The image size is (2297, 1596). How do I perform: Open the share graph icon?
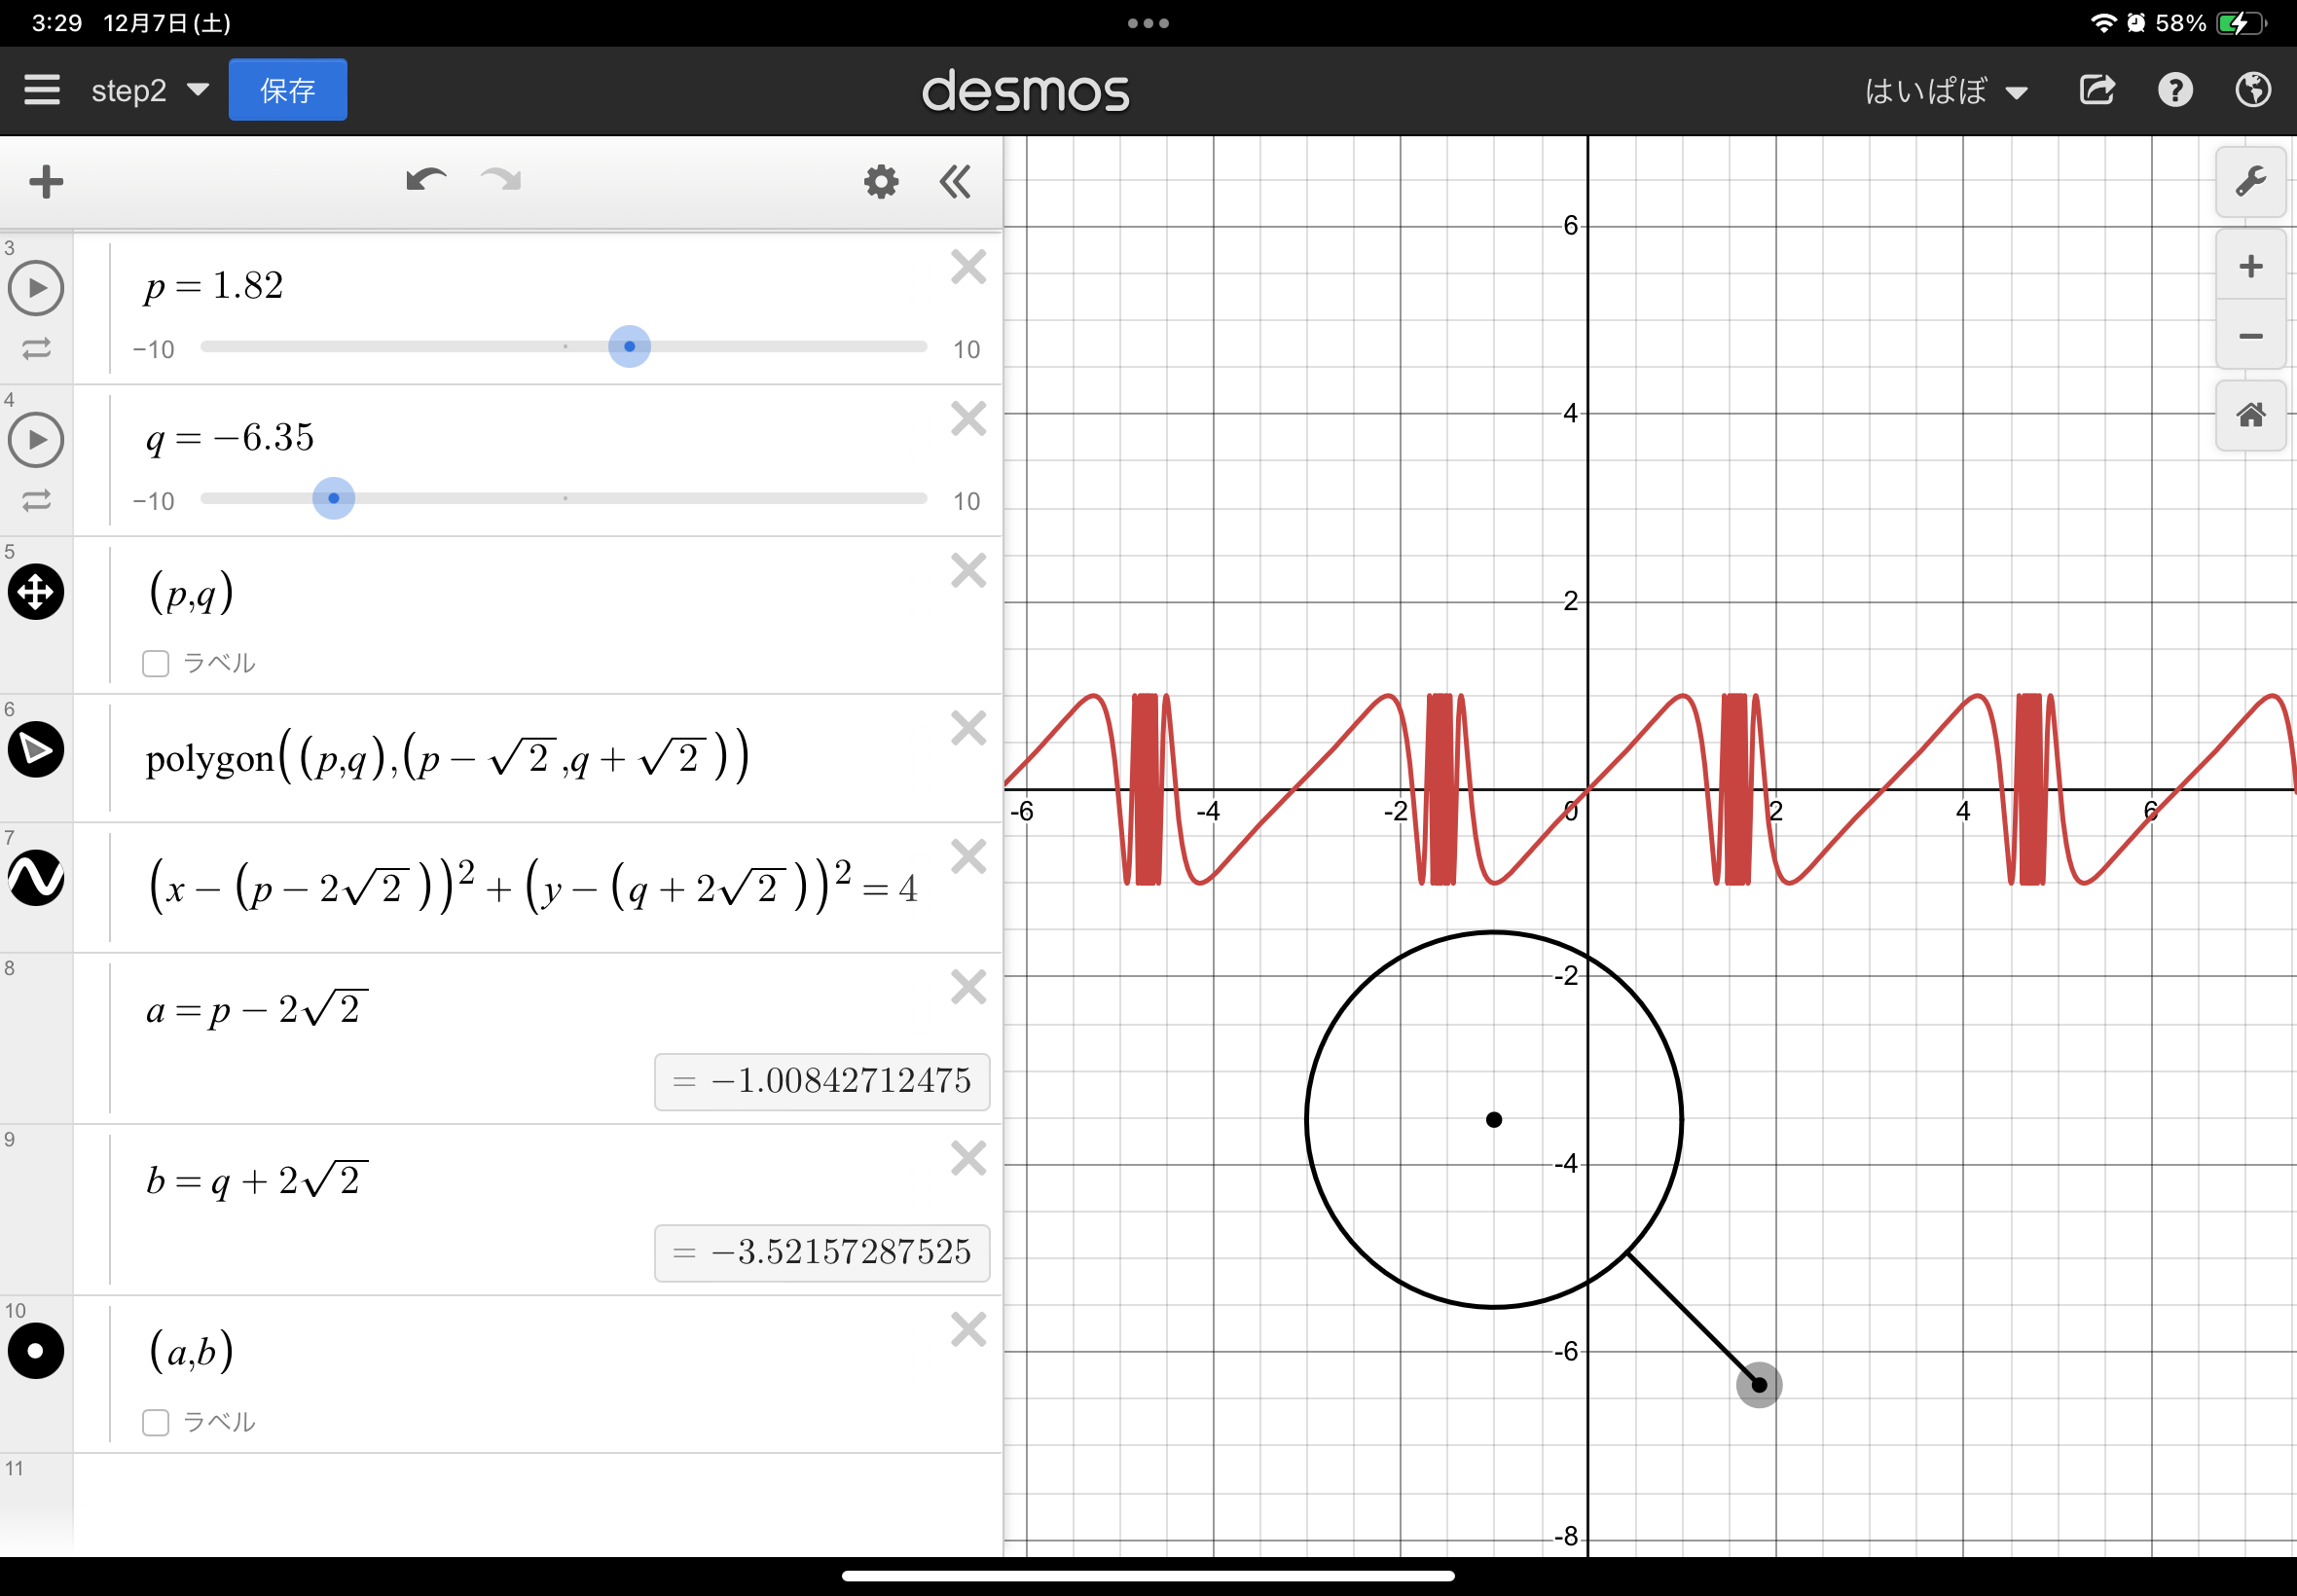point(2097,90)
